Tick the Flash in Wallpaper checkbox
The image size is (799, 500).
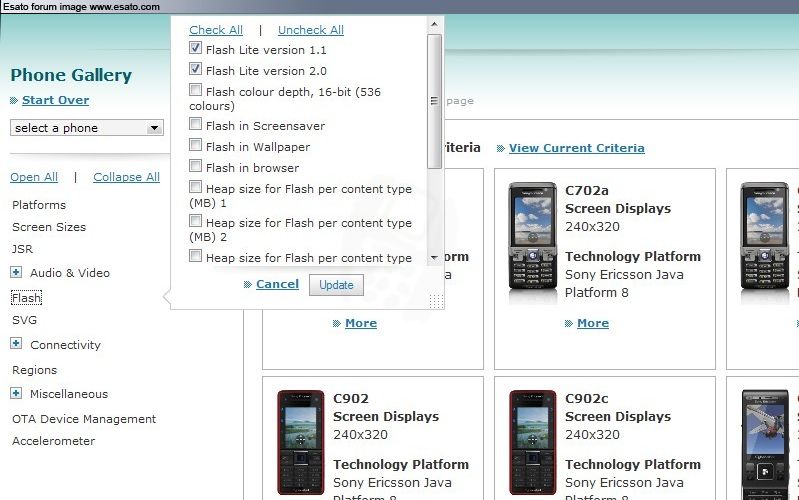195,145
